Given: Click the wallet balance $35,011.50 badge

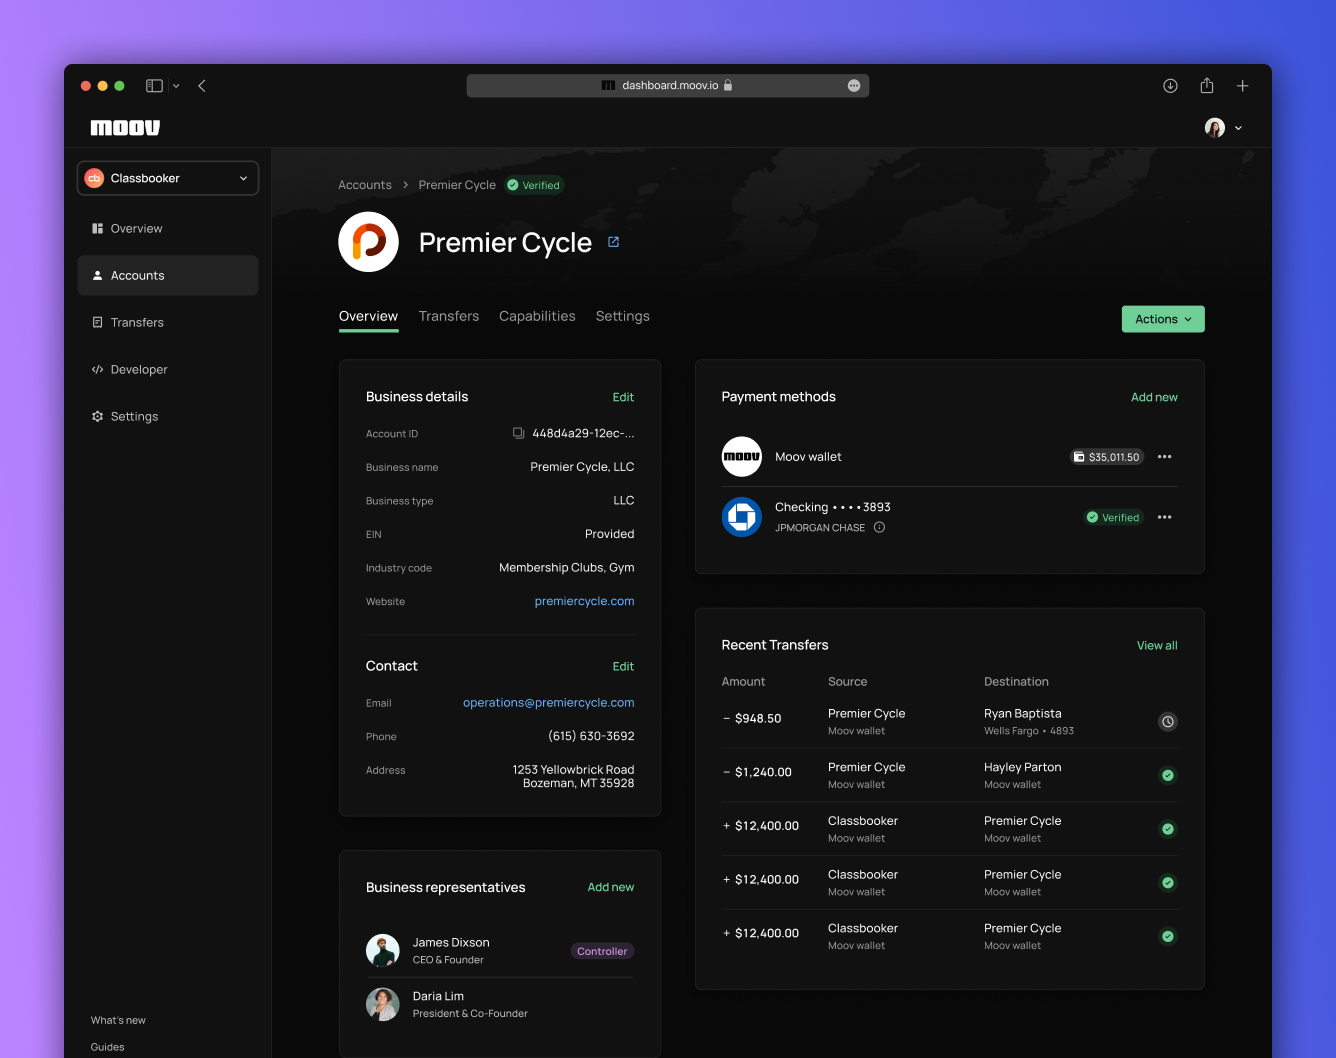Looking at the screenshot, I should pos(1106,457).
